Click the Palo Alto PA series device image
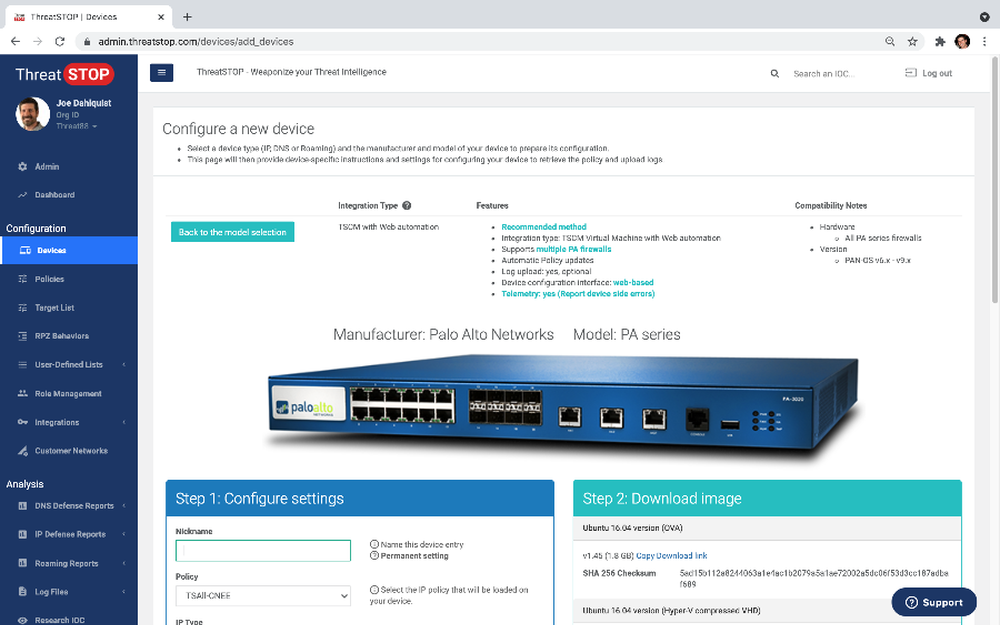The width and height of the screenshot is (1000, 625). pos(562,408)
